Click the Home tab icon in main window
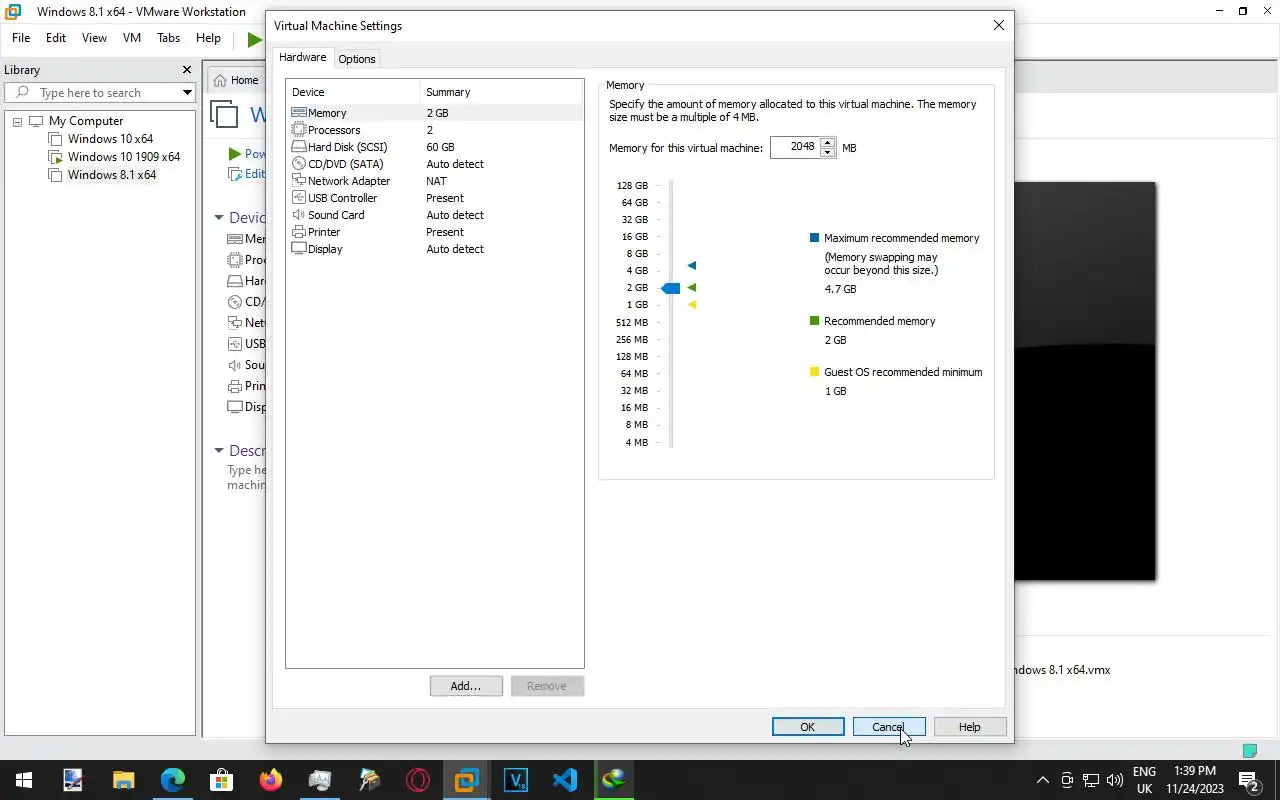Screen dimensions: 1280x800 pos(220,80)
